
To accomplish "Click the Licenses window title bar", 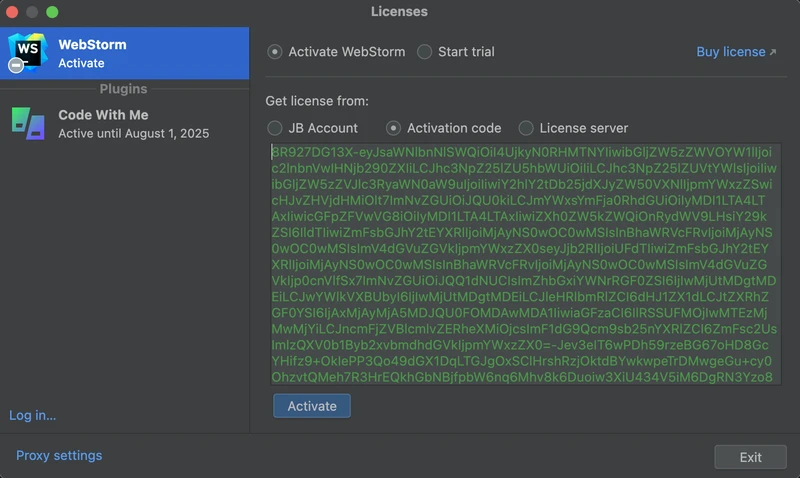I will coord(399,12).
